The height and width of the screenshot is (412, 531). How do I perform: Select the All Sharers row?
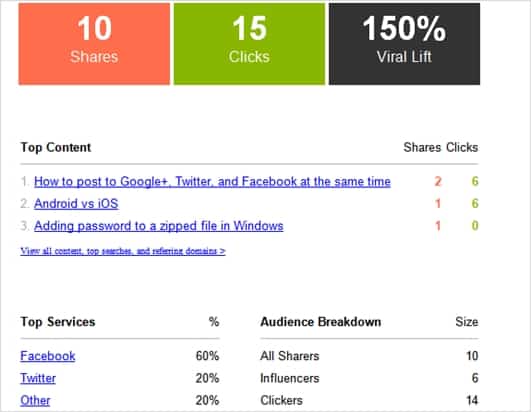pyautogui.click(x=369, y=356)
